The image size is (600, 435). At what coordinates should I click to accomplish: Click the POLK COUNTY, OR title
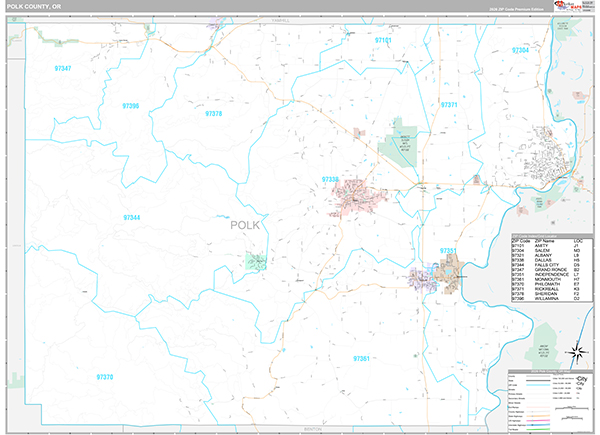pos(38,9)
